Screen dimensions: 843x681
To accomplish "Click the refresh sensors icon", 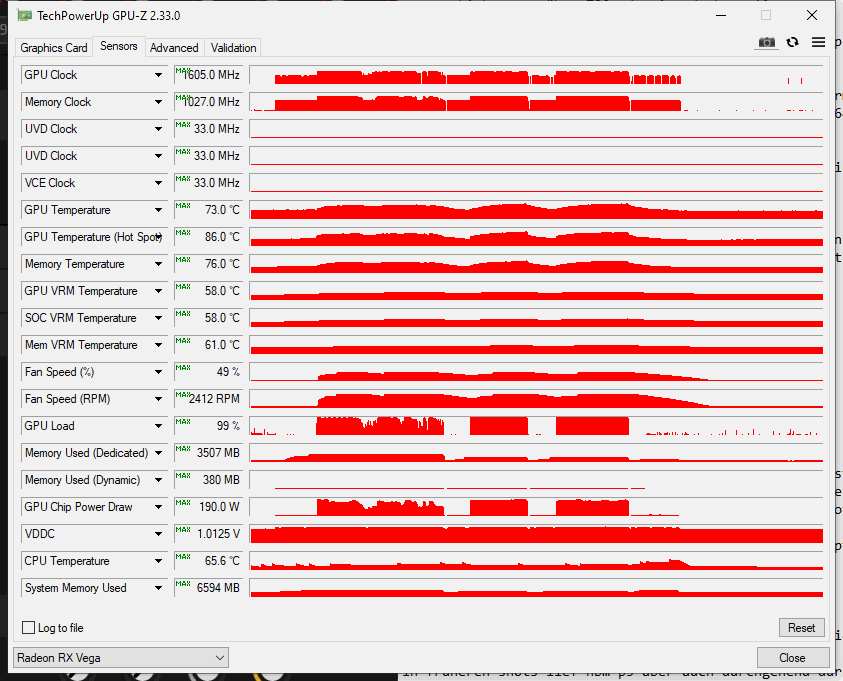I will [x=792, y=42].
